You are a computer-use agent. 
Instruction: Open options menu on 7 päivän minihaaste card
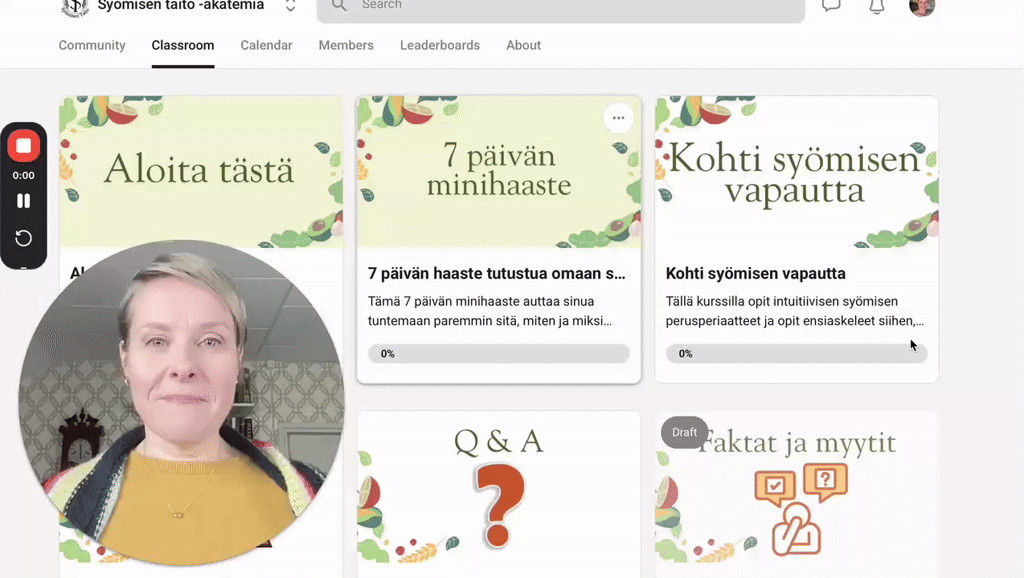point(618,117)
